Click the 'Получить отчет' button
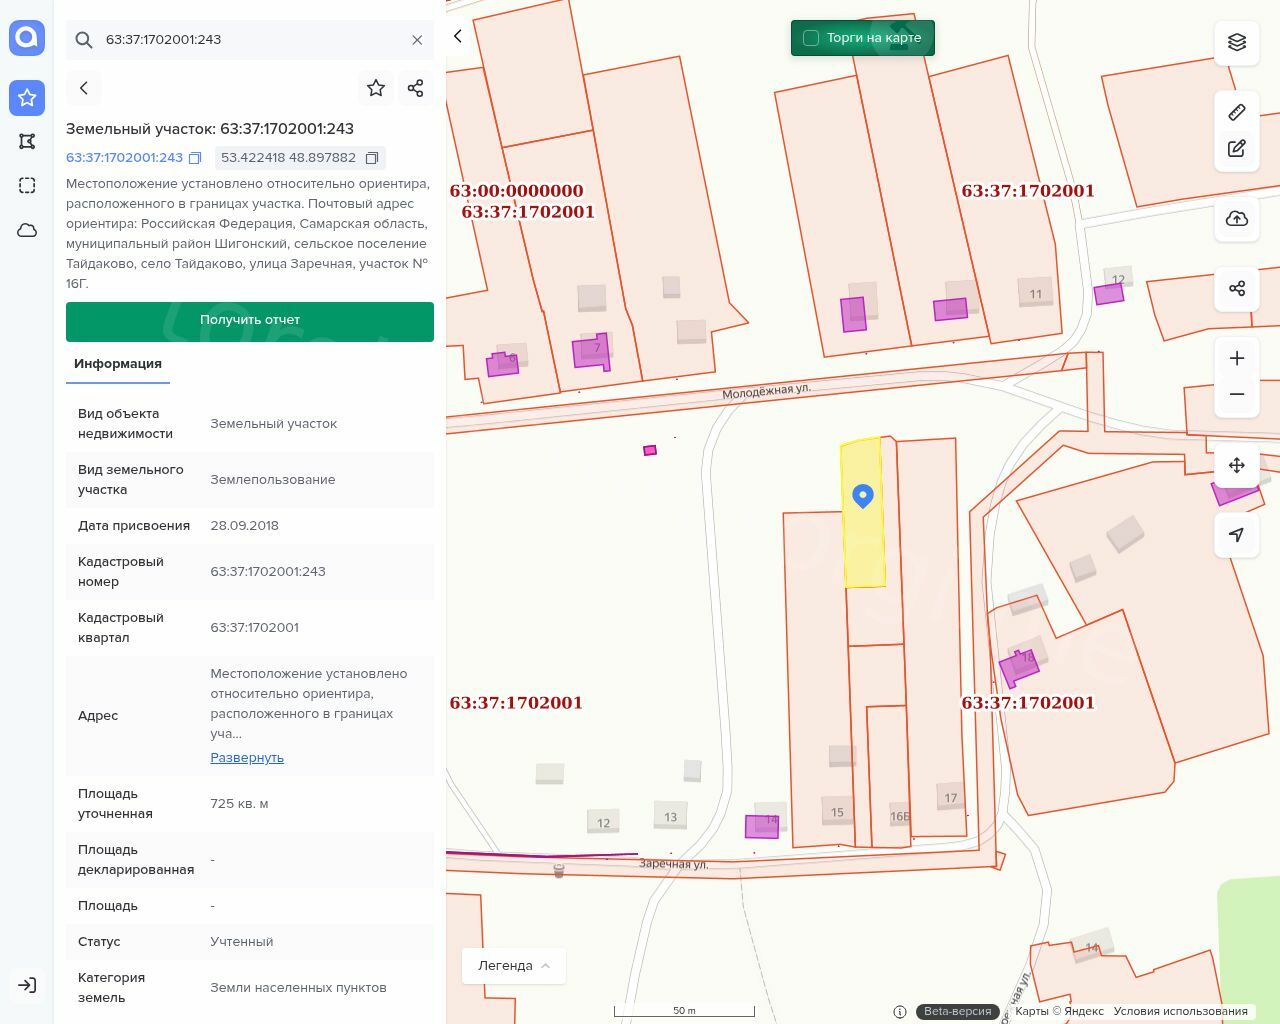 (250, 321)
